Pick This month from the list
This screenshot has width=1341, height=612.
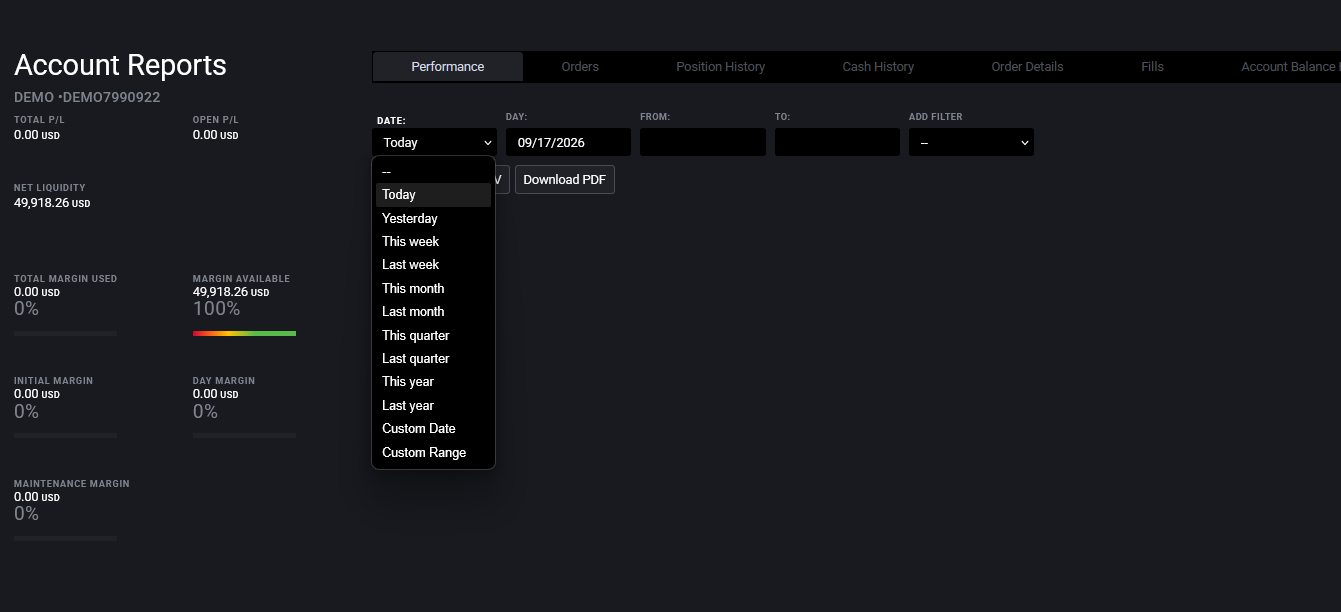[x=433, y=288]
